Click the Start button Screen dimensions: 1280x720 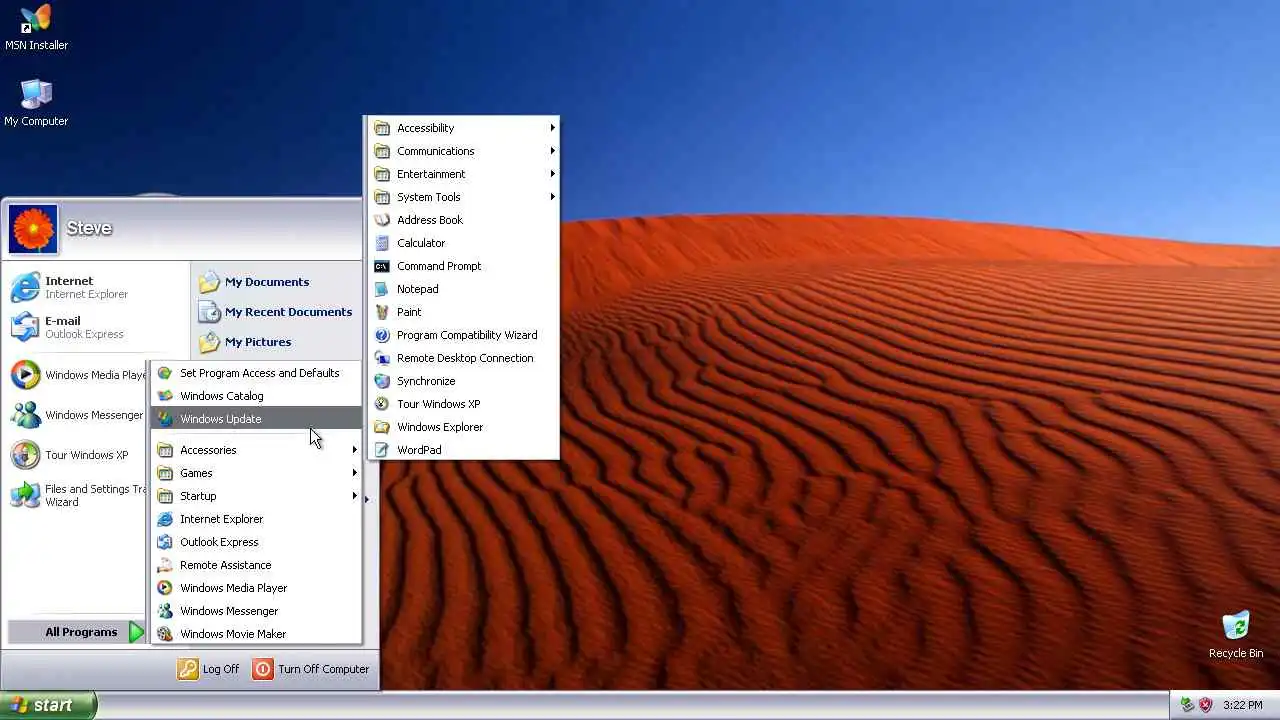[48, 705]
